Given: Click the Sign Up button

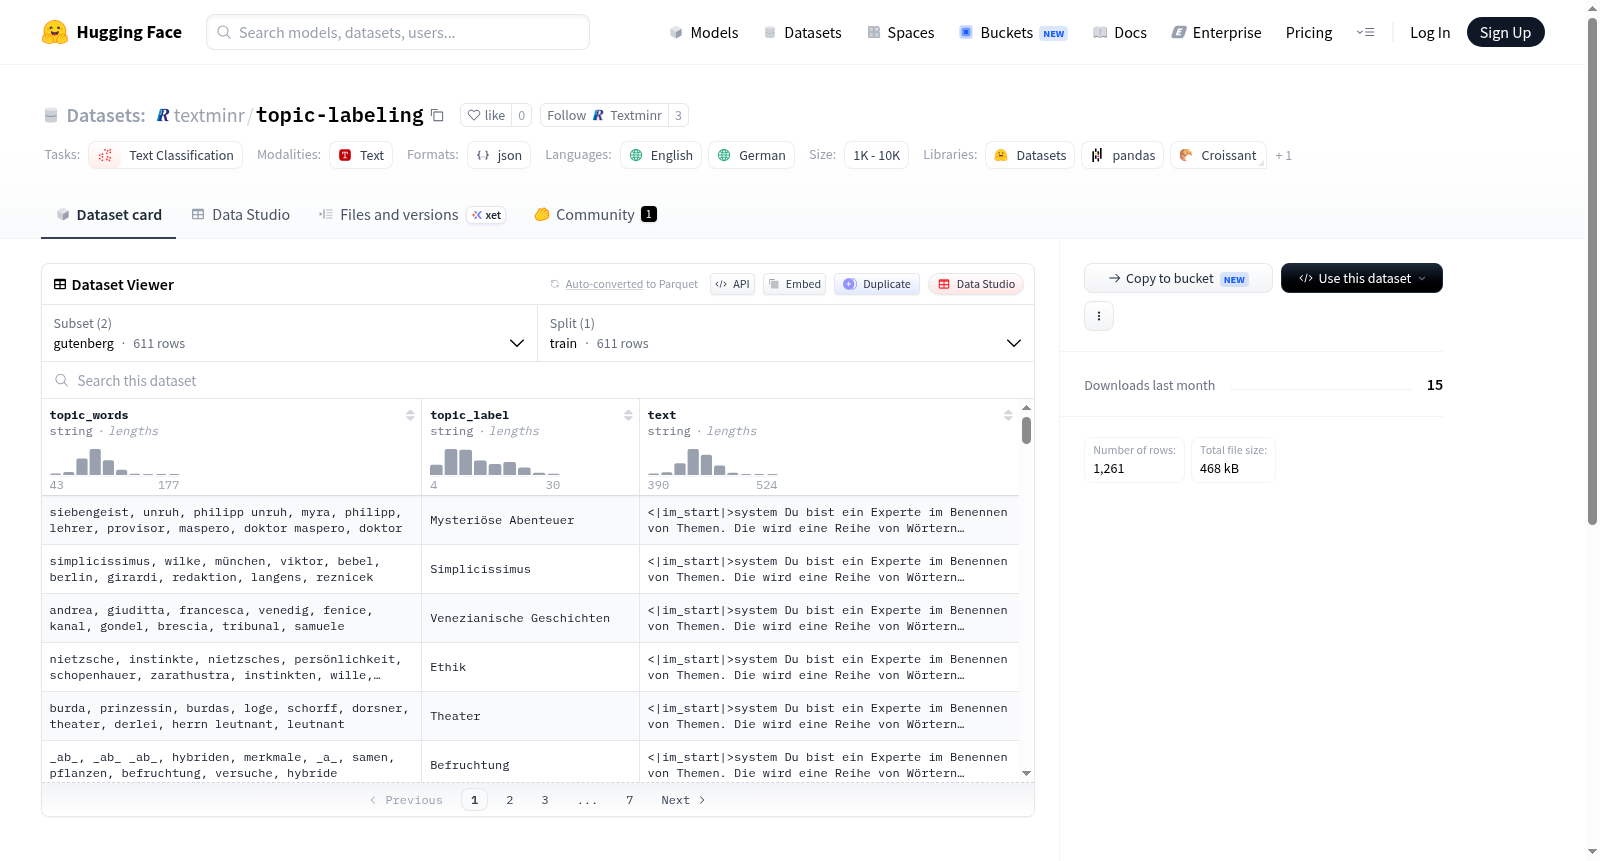Looking at the screenshot, I should pos(1506,32).
